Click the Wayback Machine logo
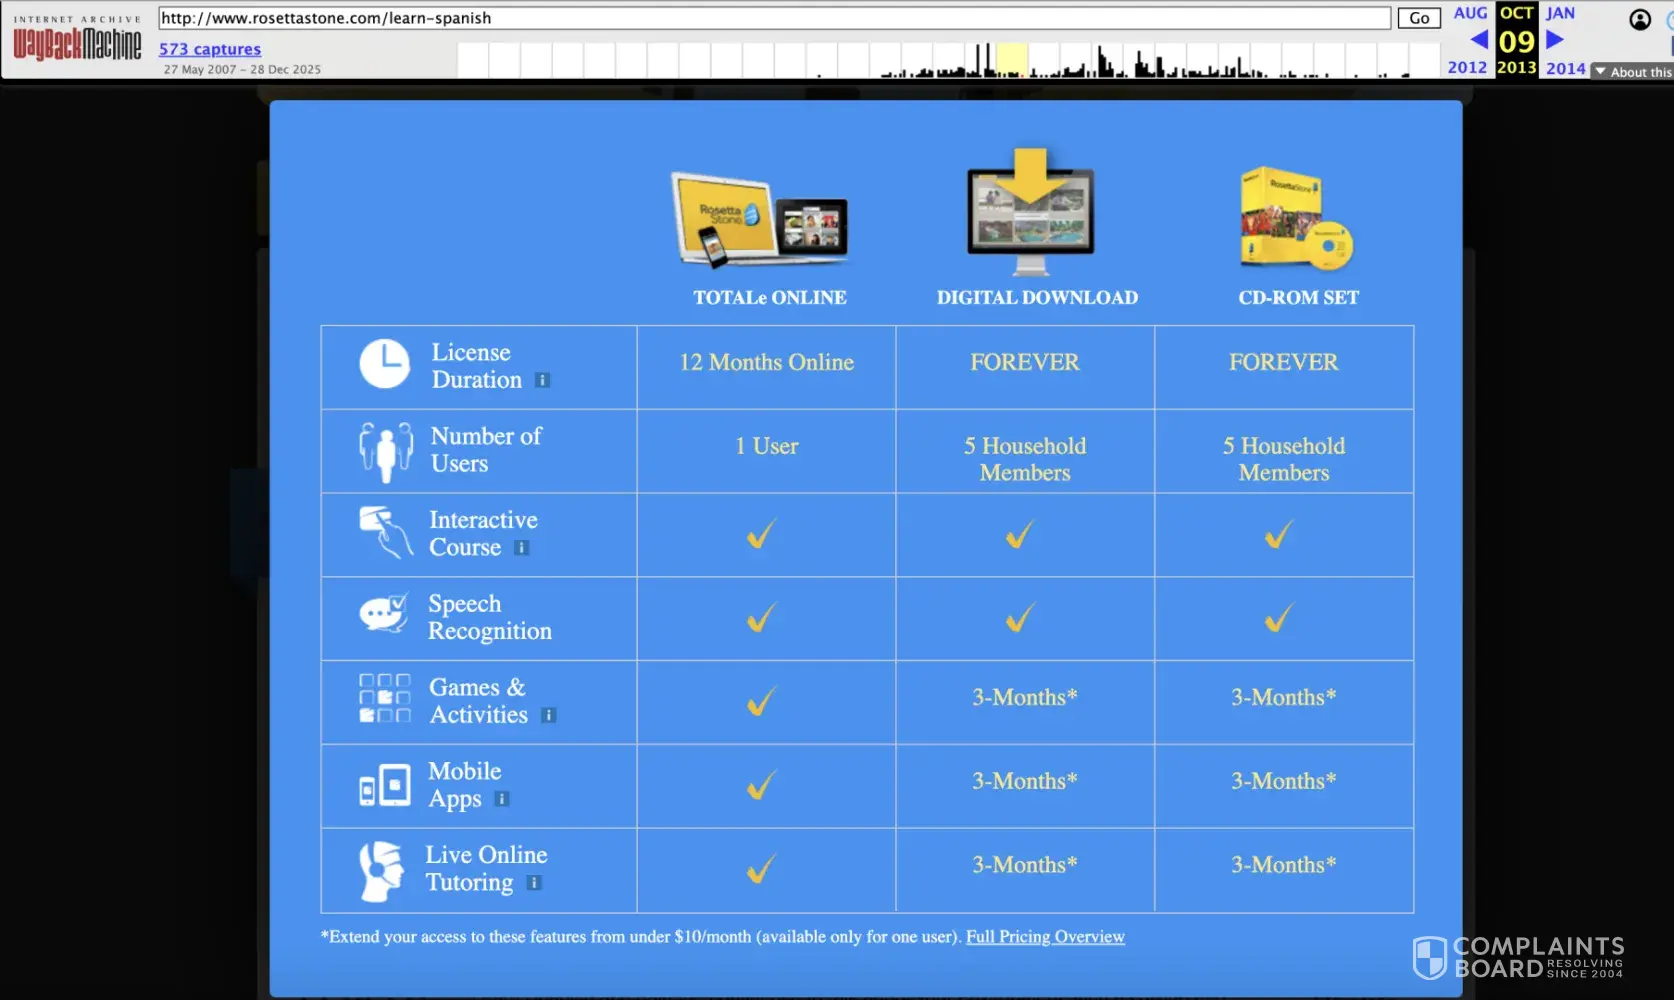The height and width of the screenshot is (1000, 1674). click(x=77, y=40)
